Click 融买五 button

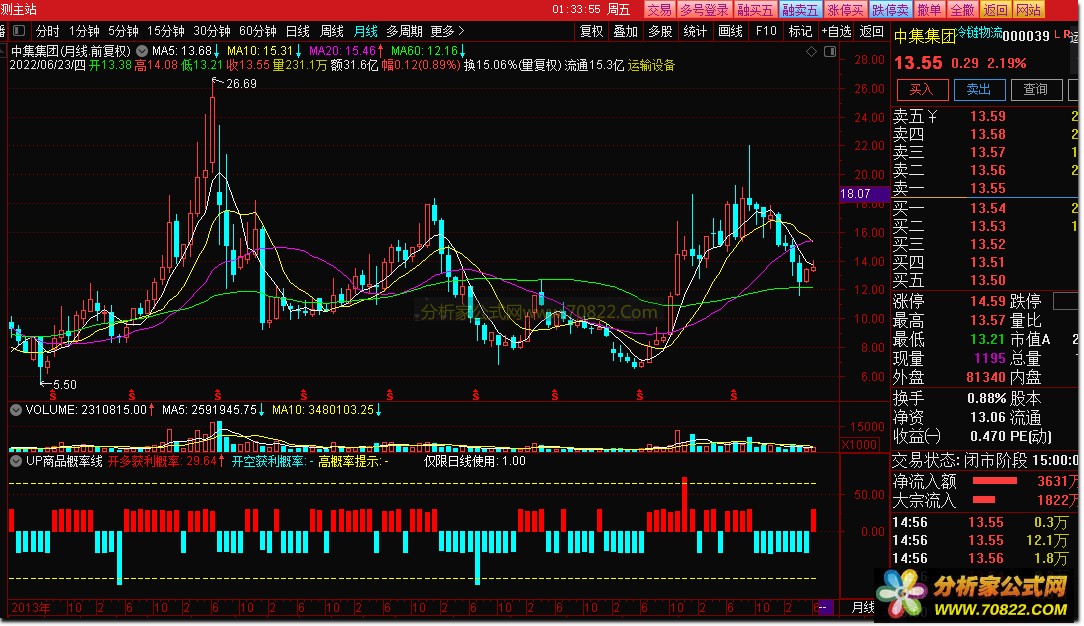point(755,10)
